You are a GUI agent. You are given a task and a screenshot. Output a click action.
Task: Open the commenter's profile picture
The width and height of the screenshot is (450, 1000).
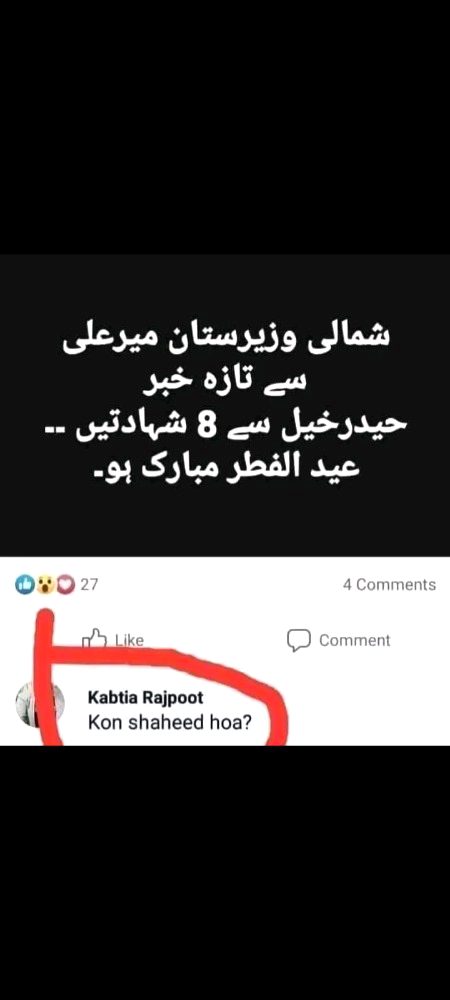[40, 705]
